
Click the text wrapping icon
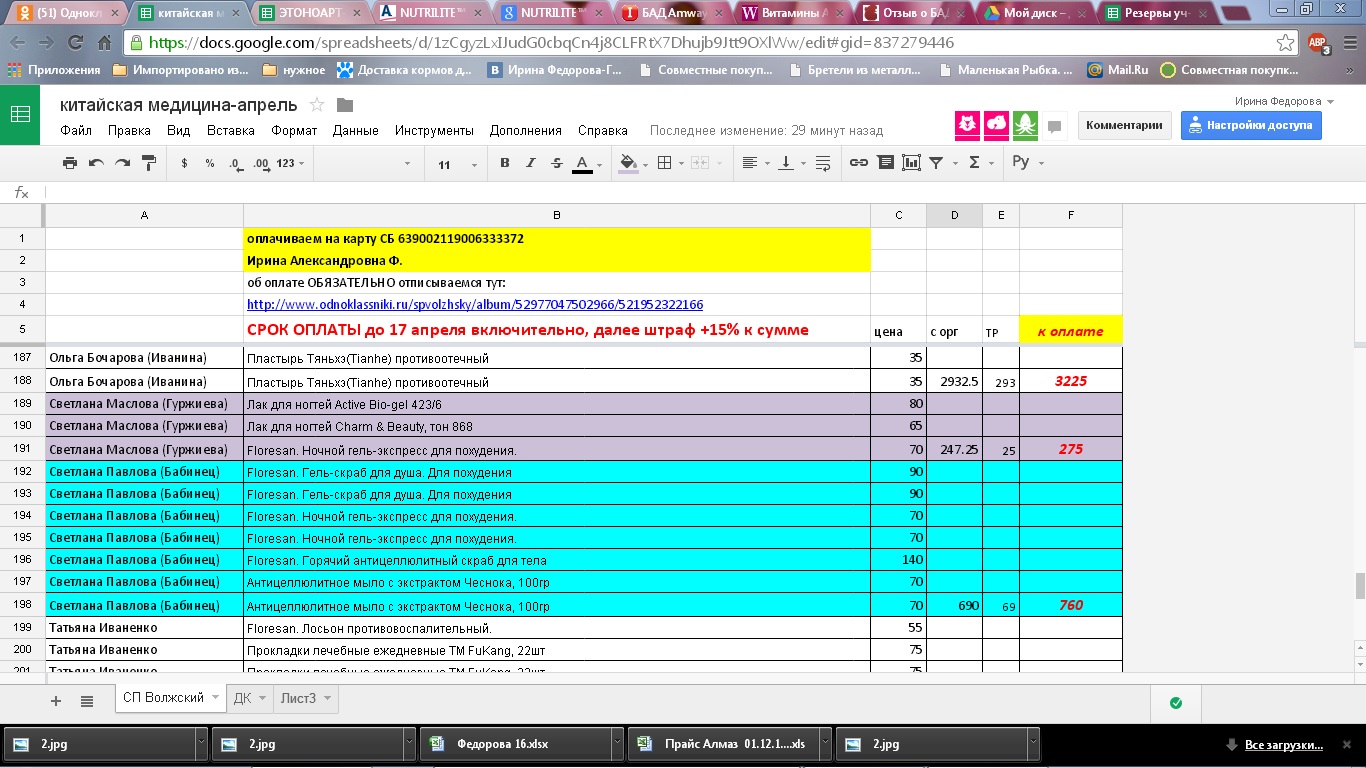click(x=823, y=163)
